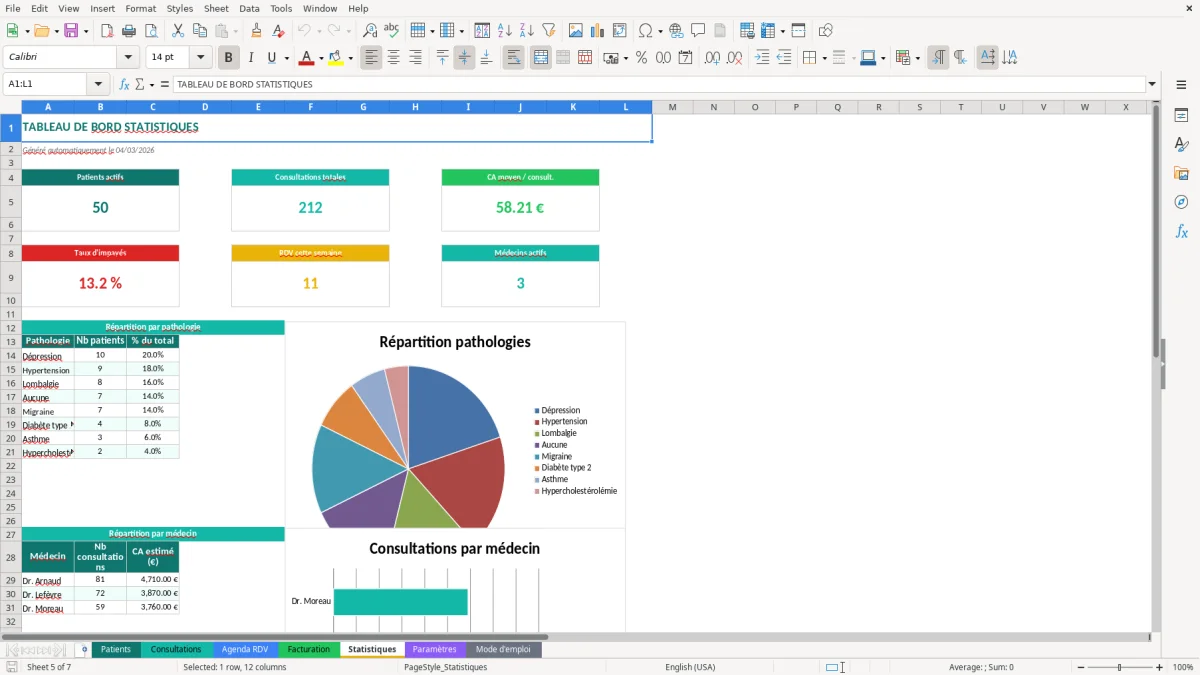Apply the red font color swatch
1200x675 pixels.
tap(305, 58)
